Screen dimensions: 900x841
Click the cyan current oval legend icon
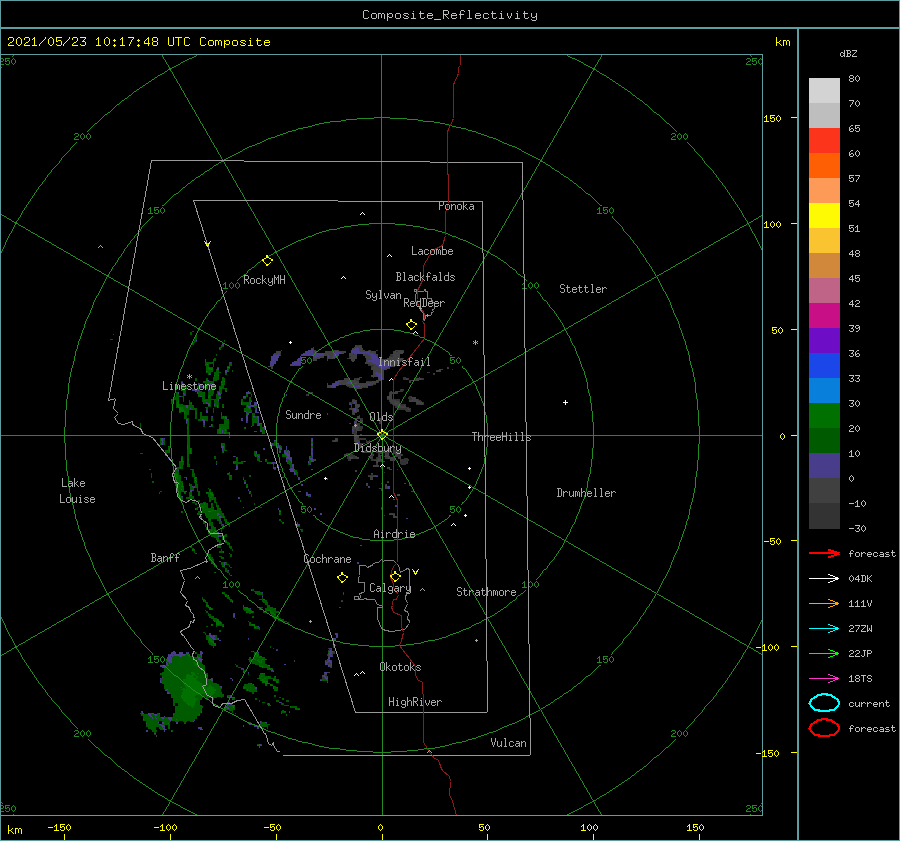click(x=824, y=703)
